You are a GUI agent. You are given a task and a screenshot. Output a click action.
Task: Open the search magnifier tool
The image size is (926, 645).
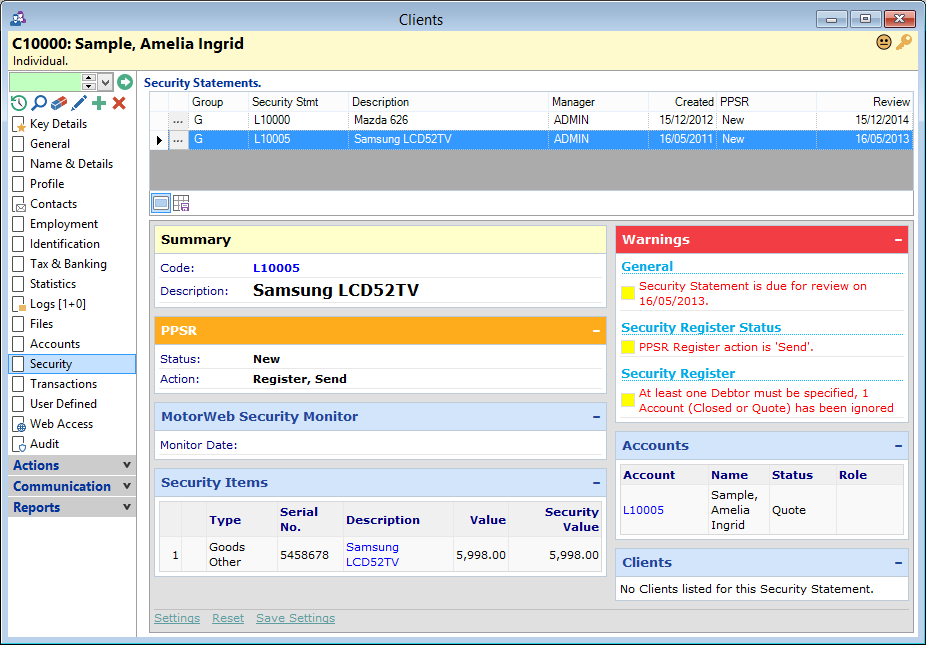tap(39, 103)
